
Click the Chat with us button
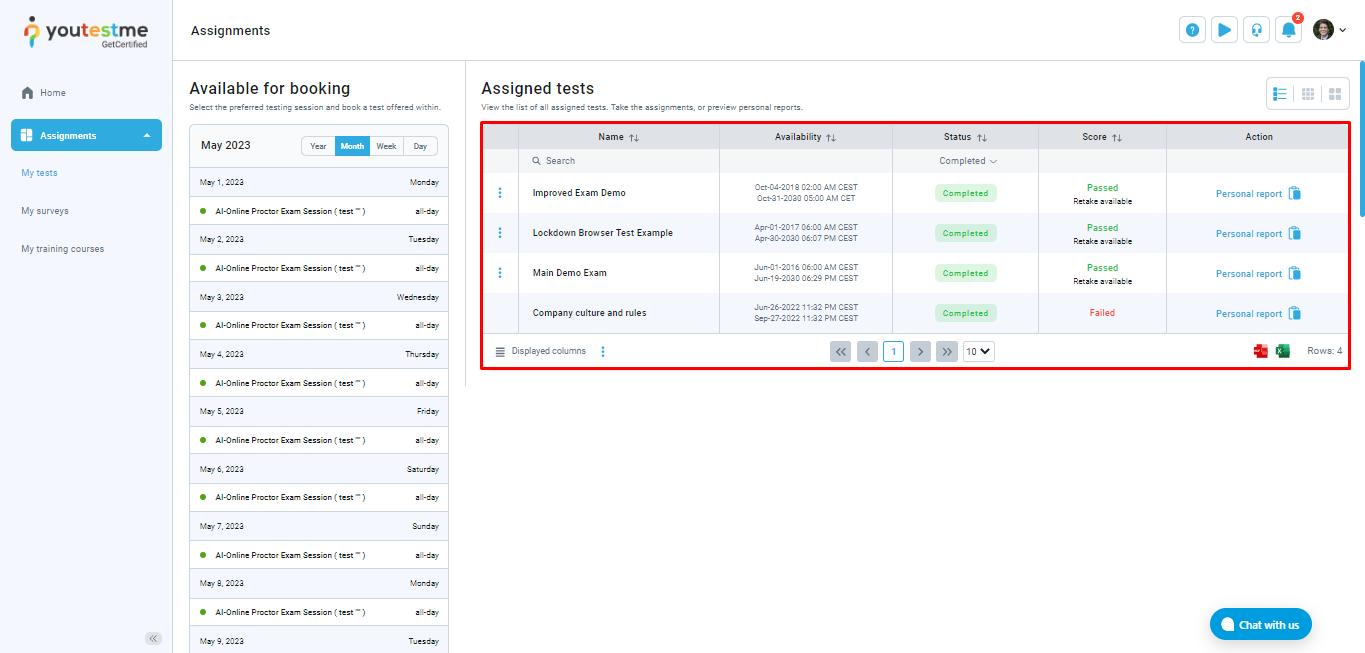click(1260, 625)
